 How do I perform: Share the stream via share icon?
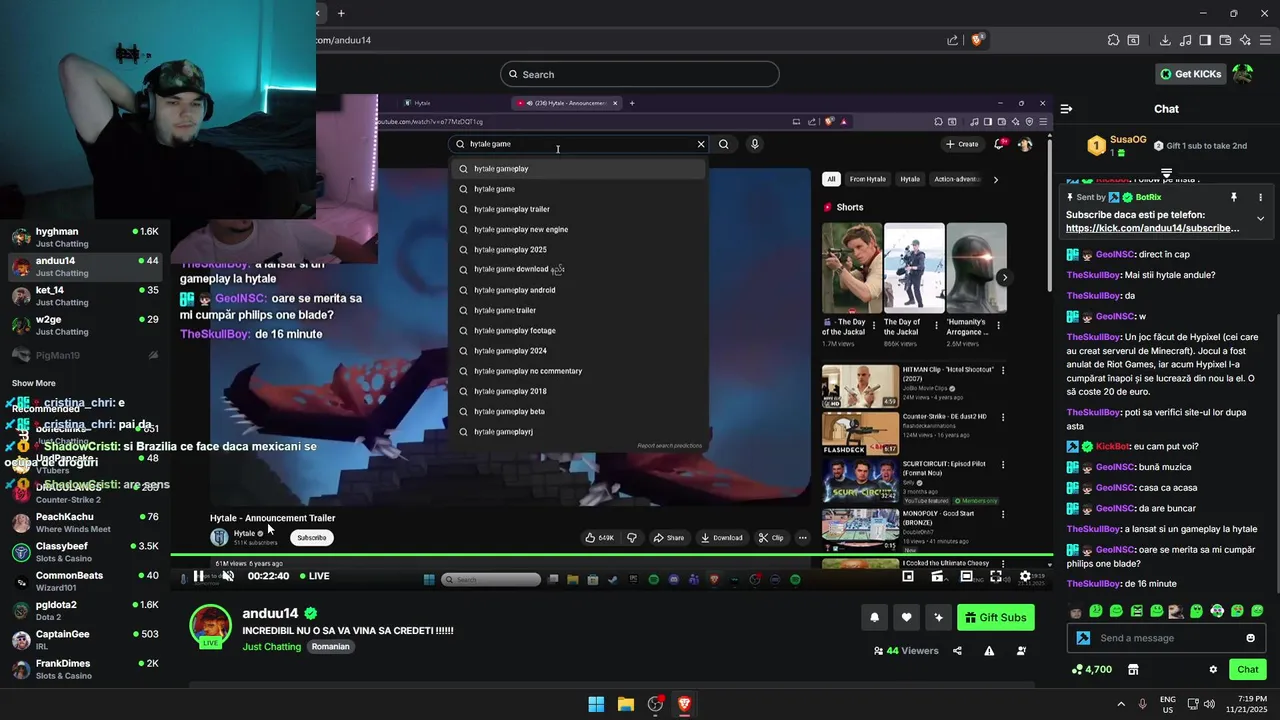coord(957,651)
